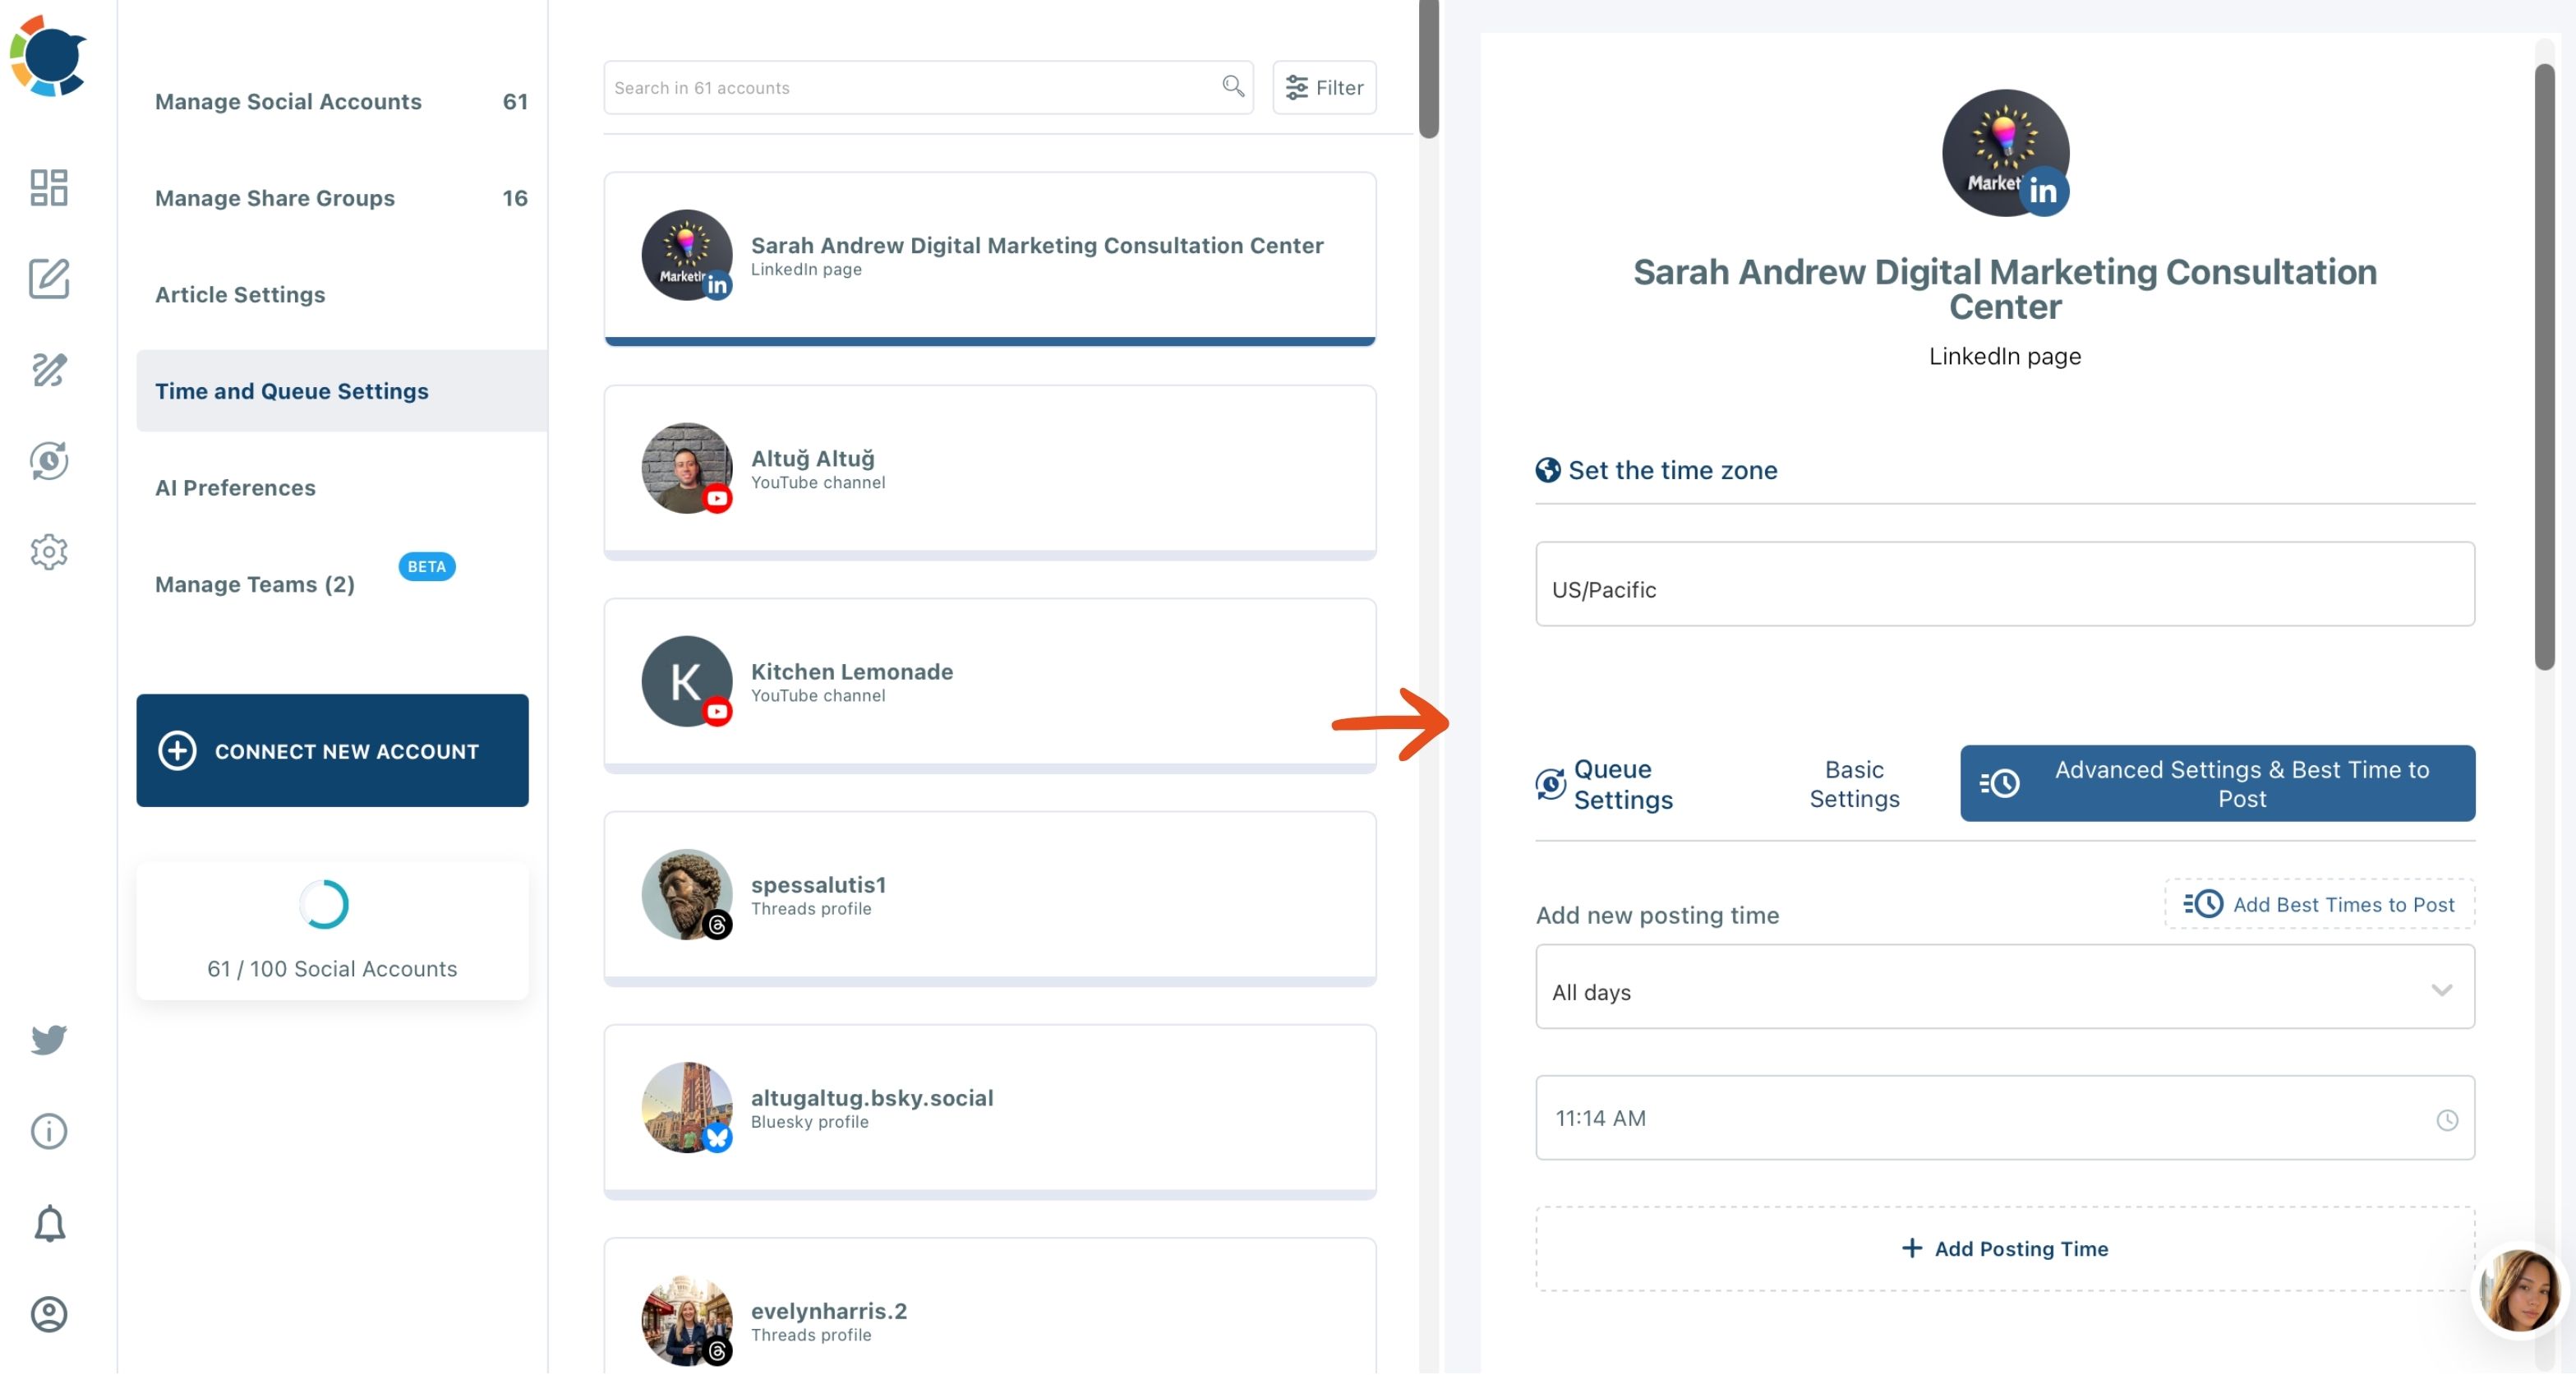Click the Add Posting Time button
Image resolution: width=2576 pixels, height=1375 pixels.
[x=2004, y=1249]
